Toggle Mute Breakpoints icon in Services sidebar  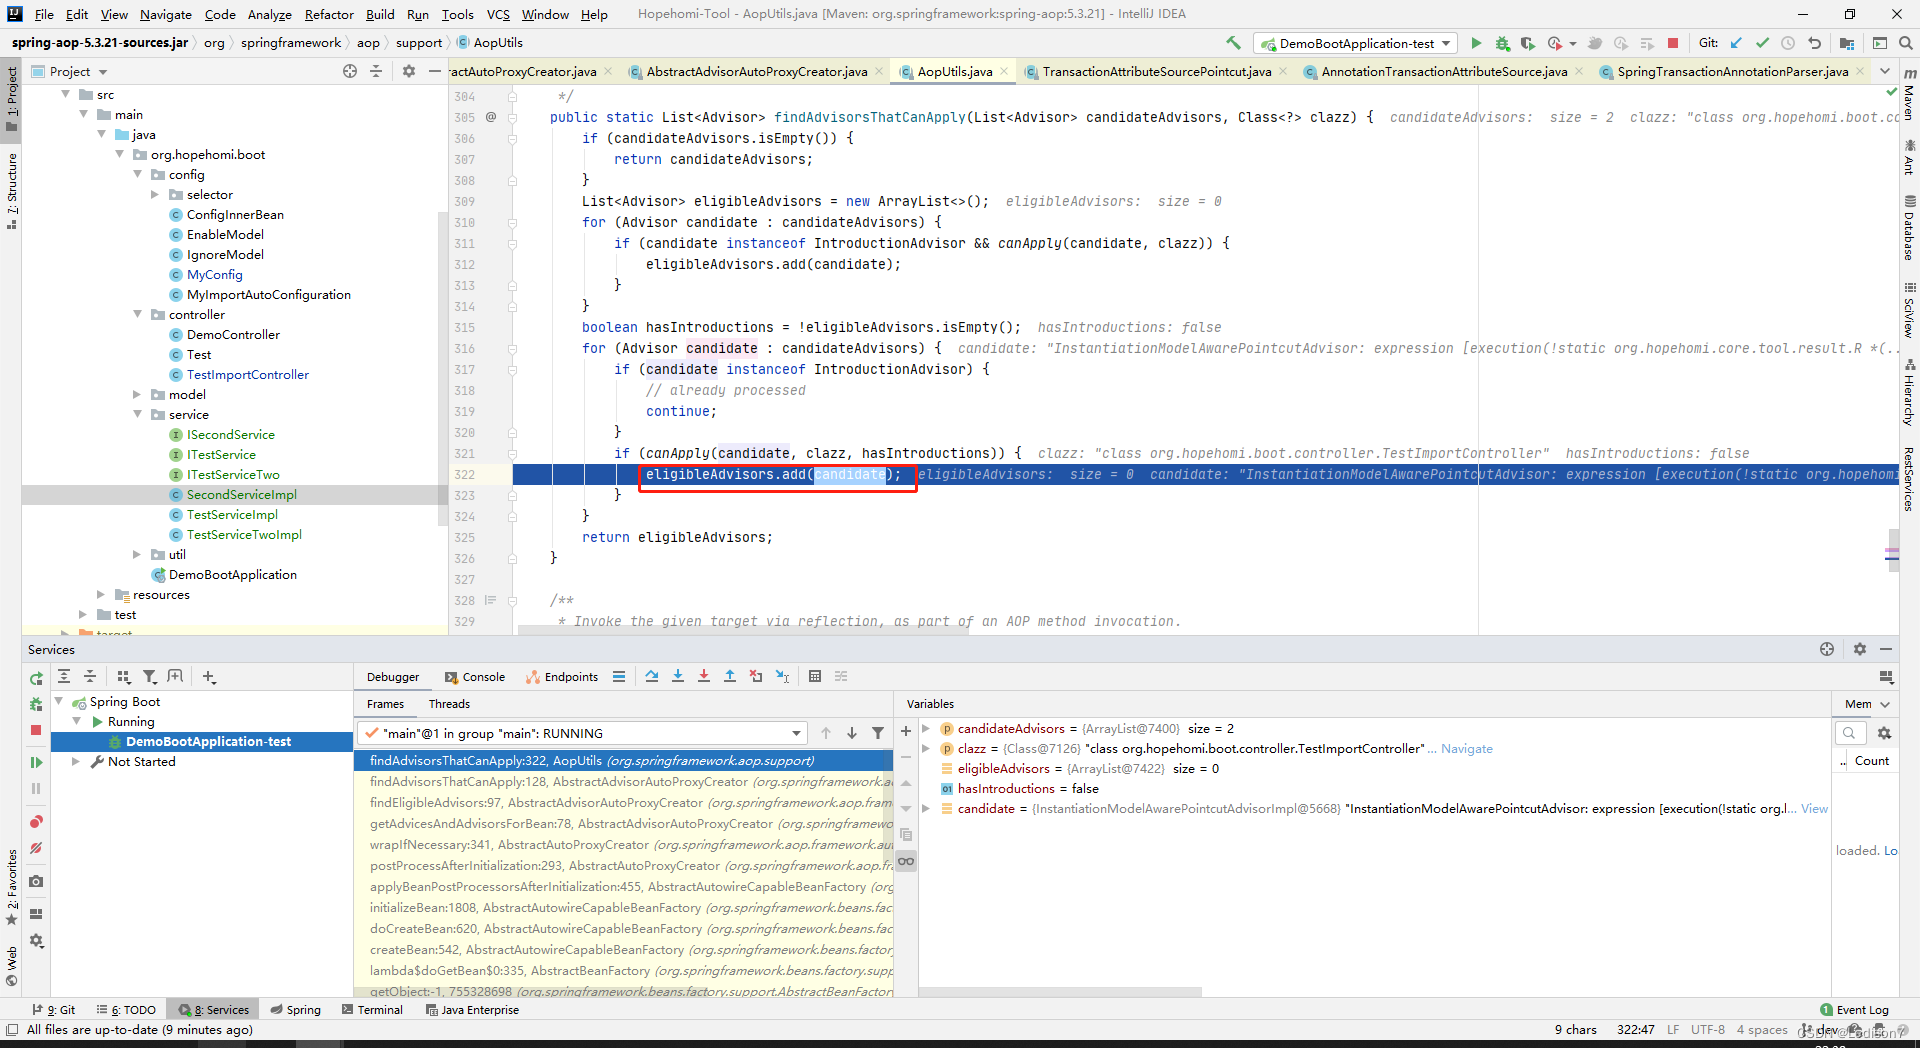tap(36, 848)
